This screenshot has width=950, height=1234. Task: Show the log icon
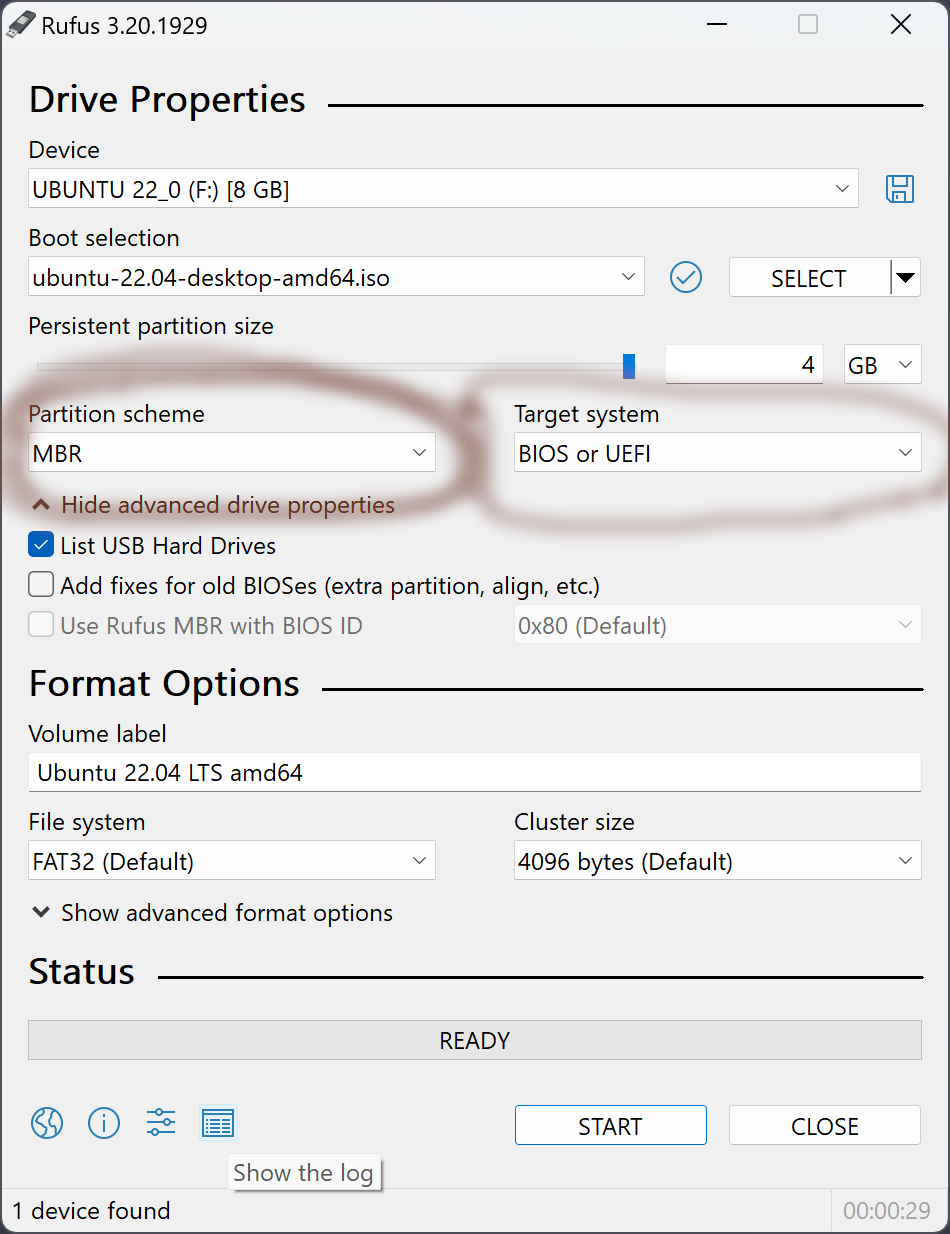click(x=218, y=1123)
